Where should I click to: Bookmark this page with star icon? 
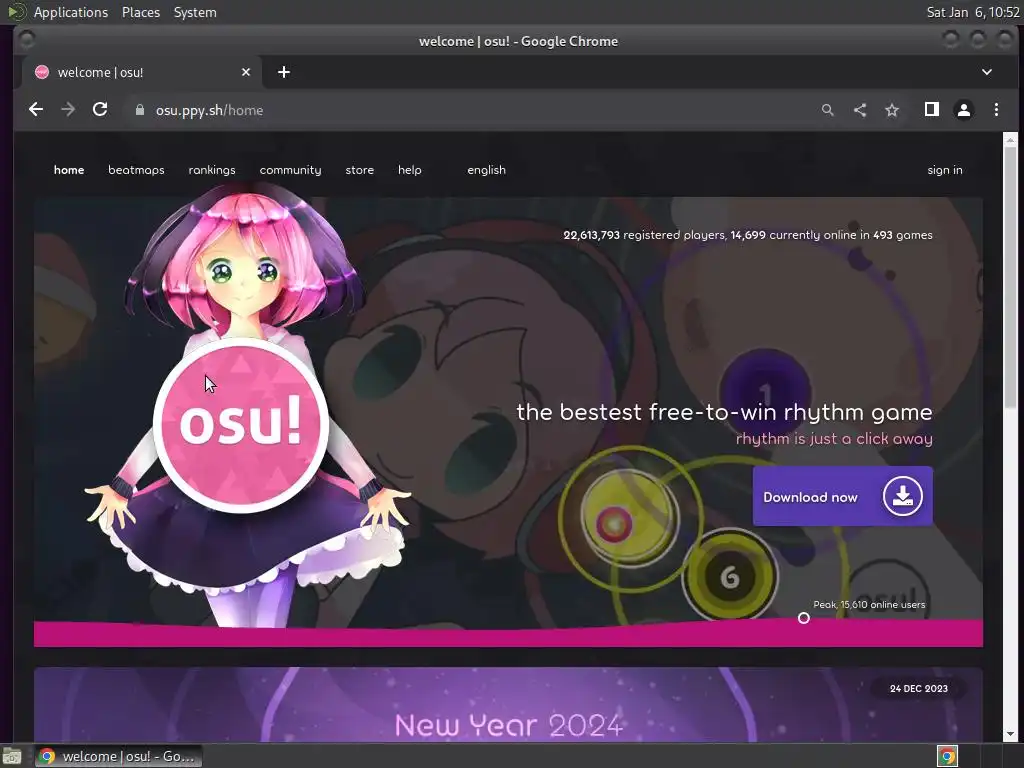point(892,110)
